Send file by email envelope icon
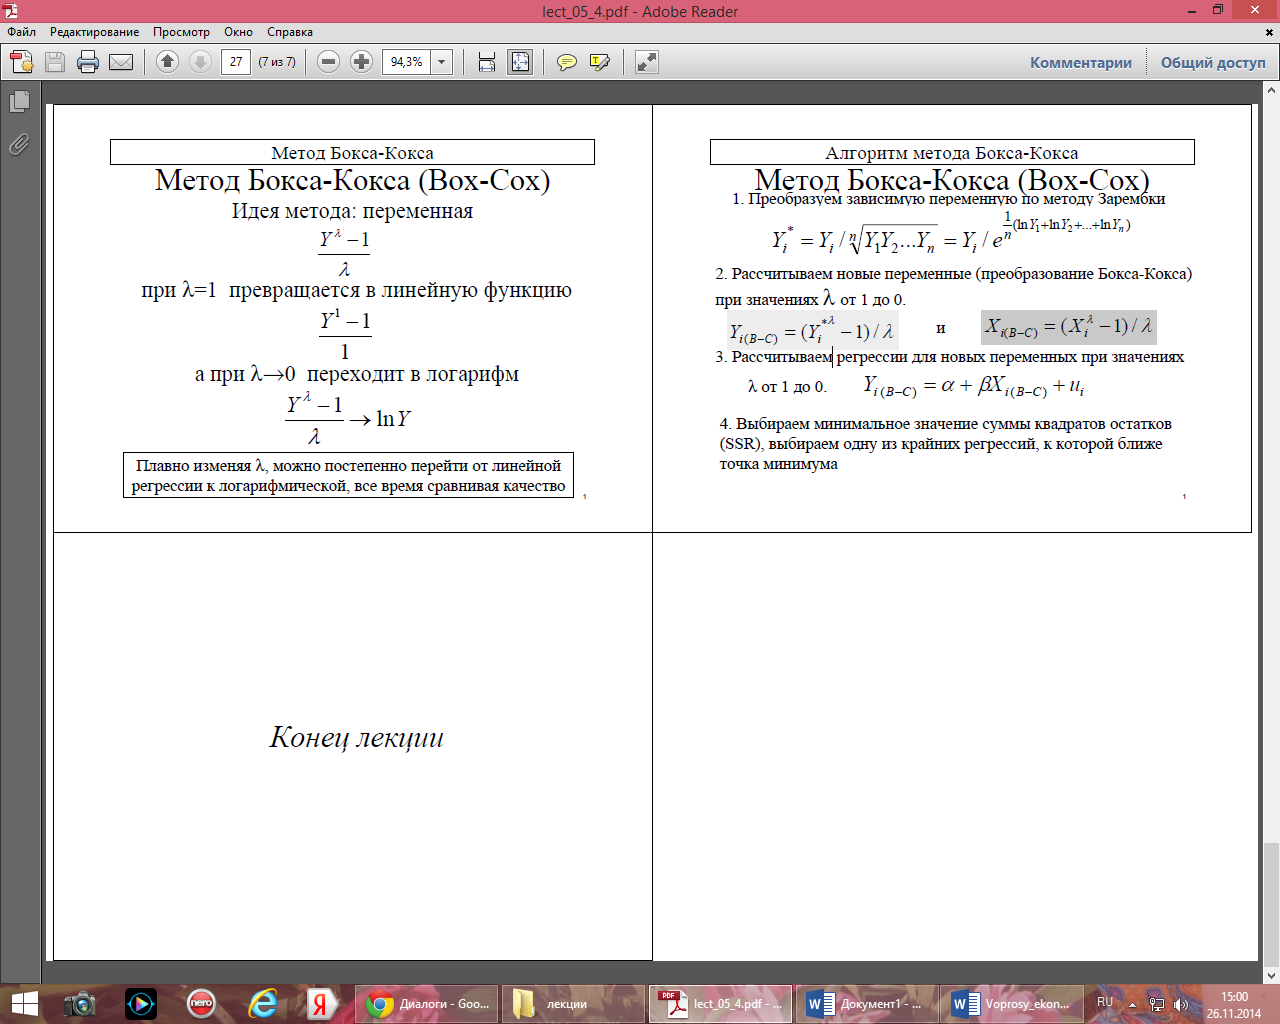1280x1024 pixels. [x=121, y=62]
